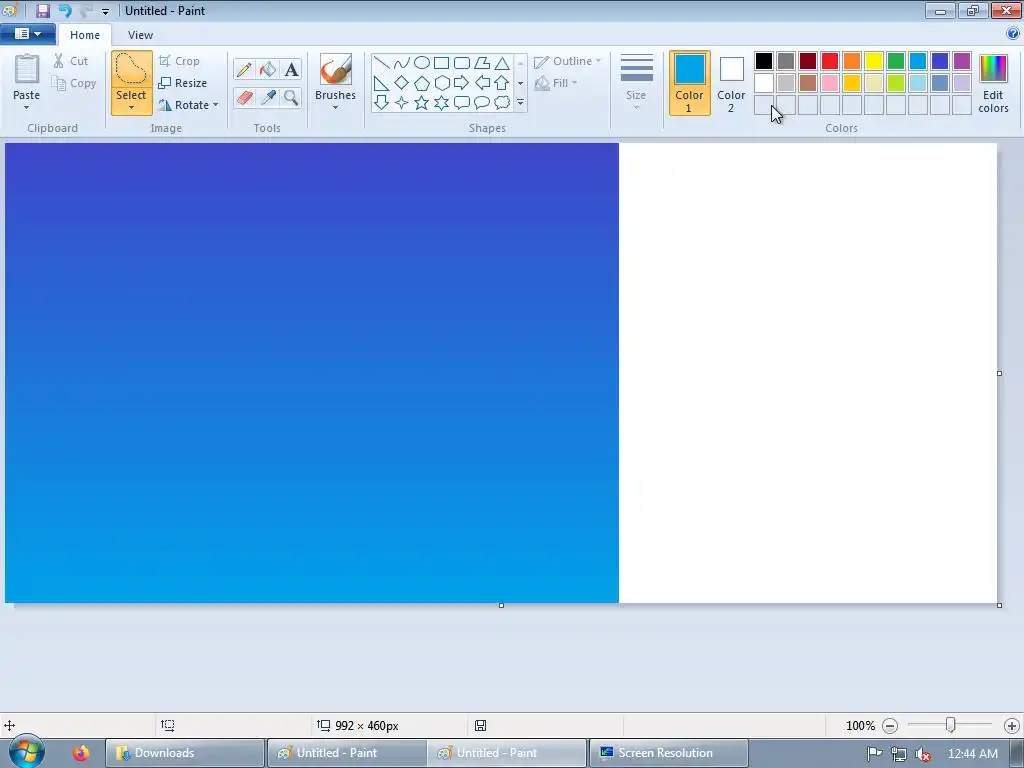
Task: Open the Downloads taskbar window
Action: tap(185, 753)
